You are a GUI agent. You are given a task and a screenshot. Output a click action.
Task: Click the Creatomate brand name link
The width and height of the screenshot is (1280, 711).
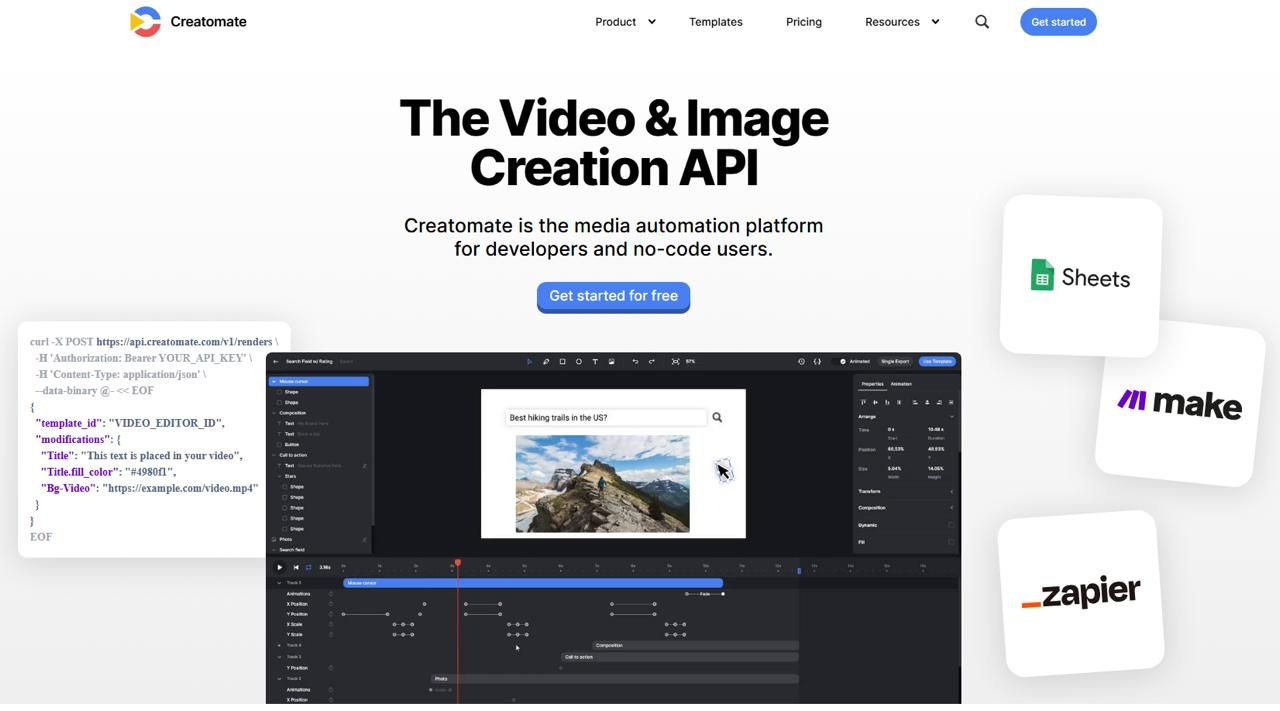[208, 21]
